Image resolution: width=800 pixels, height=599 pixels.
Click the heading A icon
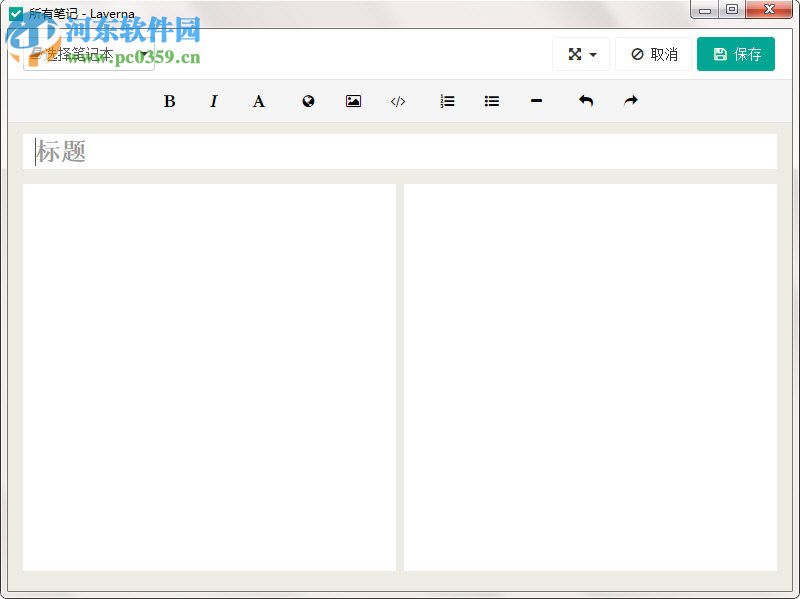tap(259, 101)
